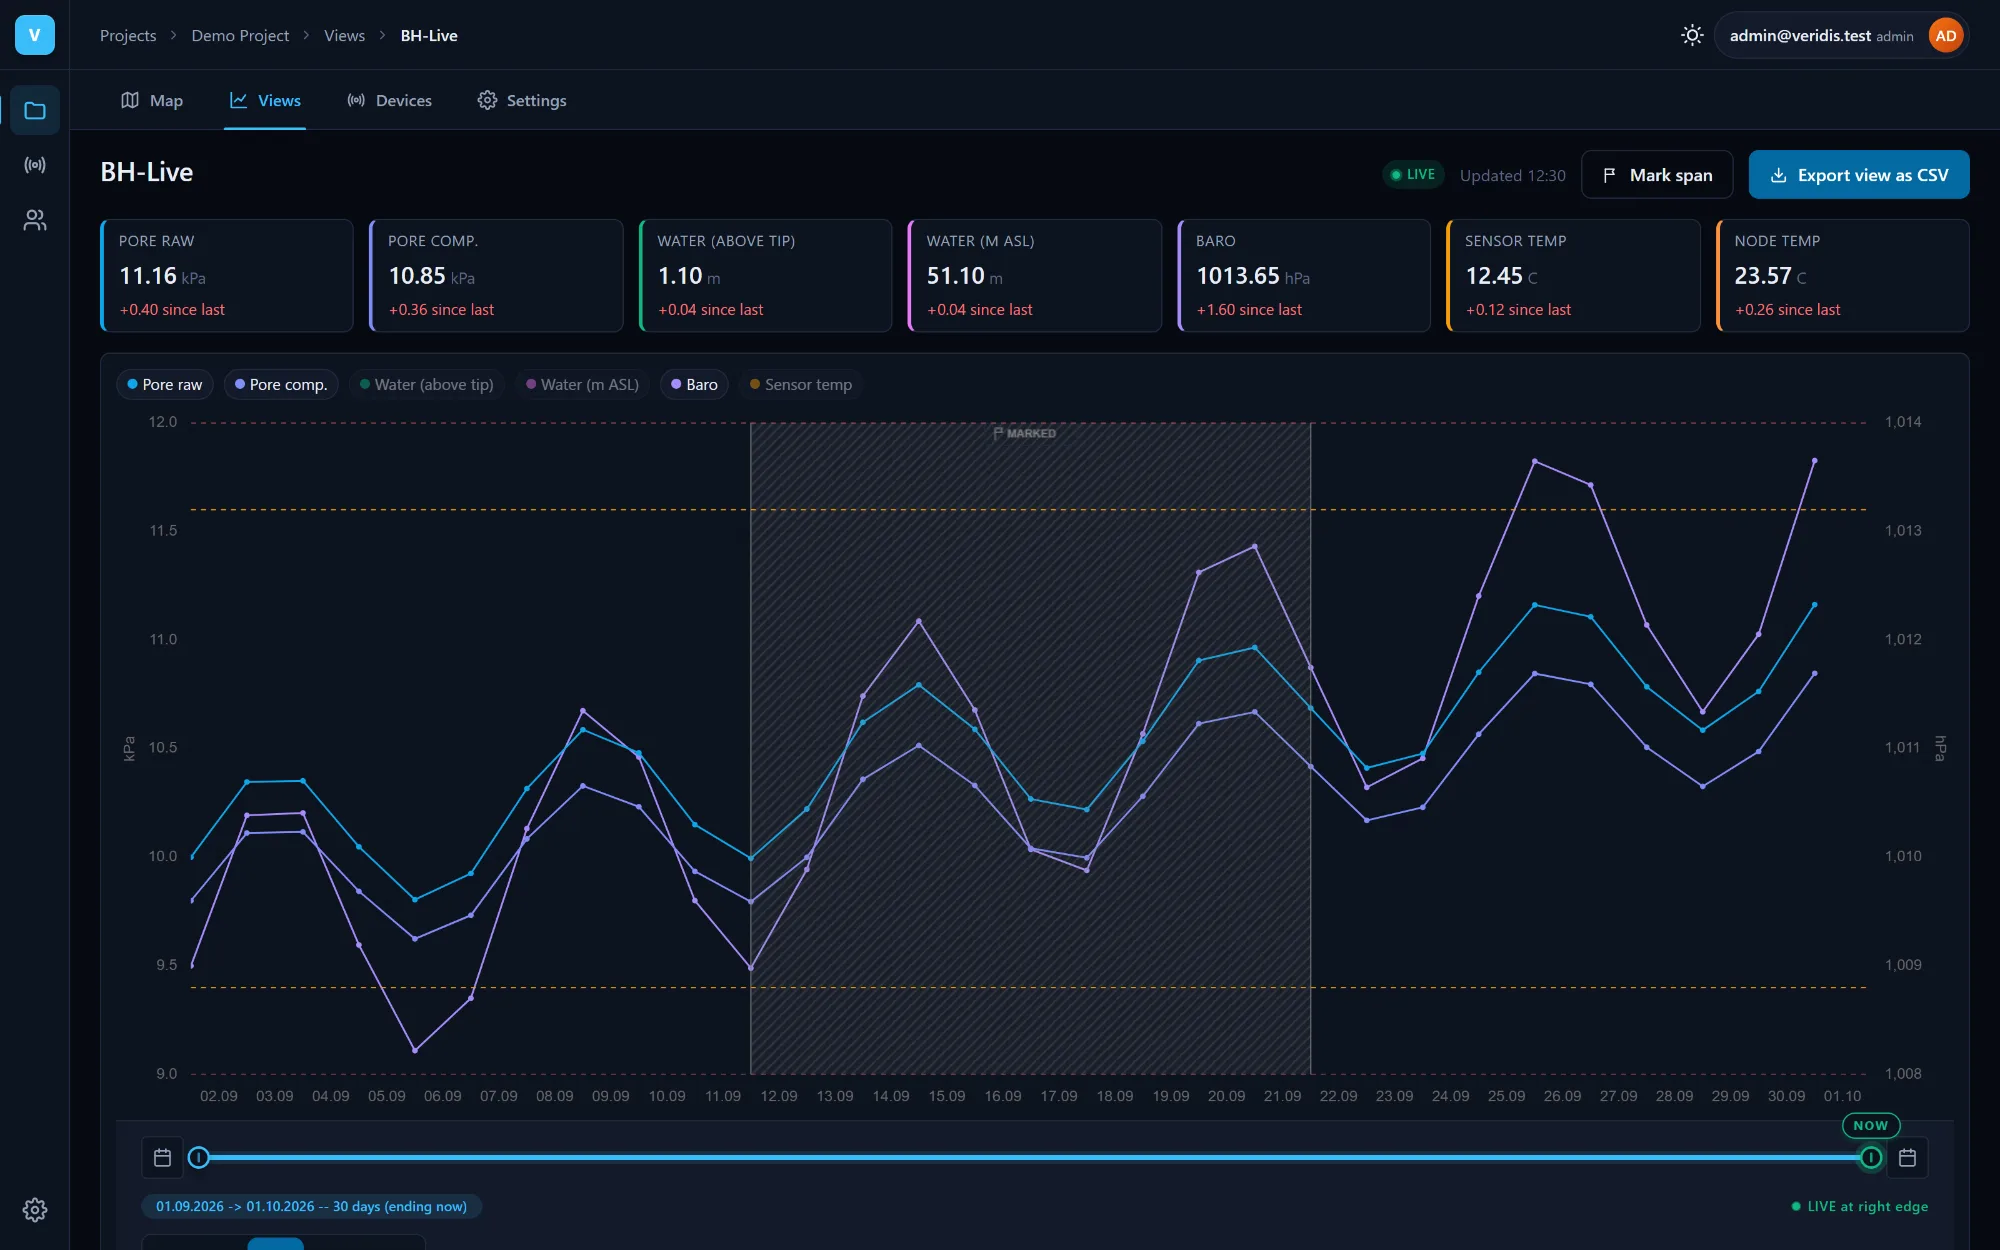The width and height of the screenshot is (2000, 1250).
Task: Select the WATER (M ASL) card
Action: pos(1035,276)
